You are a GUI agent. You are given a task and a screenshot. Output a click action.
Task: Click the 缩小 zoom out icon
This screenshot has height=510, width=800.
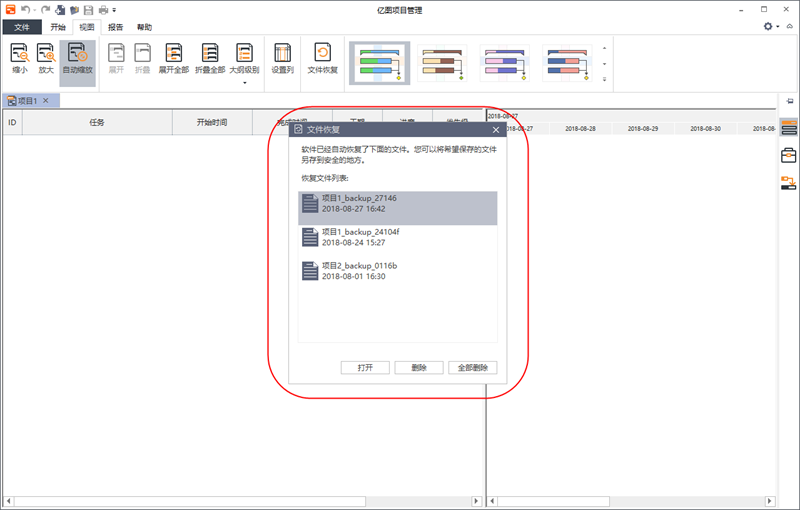20,59
